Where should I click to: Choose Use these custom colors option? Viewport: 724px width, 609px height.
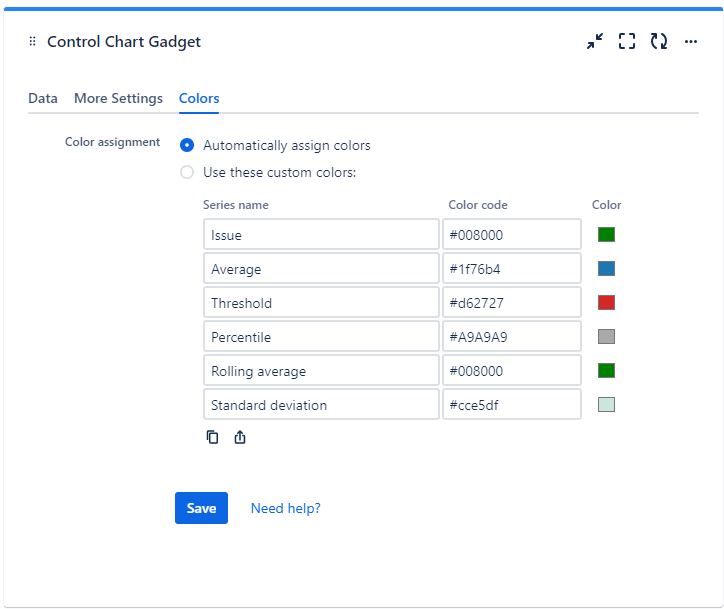click(x=187, y=172)
